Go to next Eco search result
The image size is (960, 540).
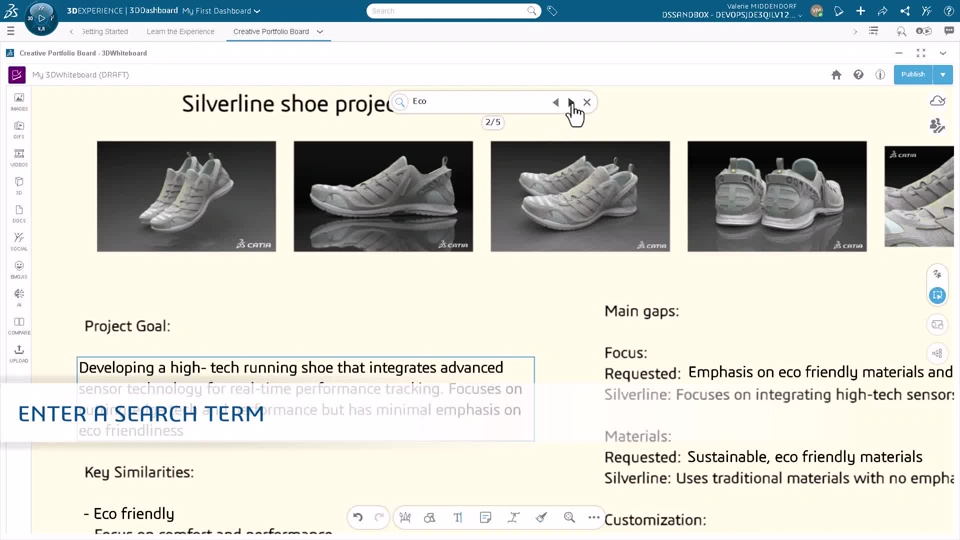tap(571, 102)
